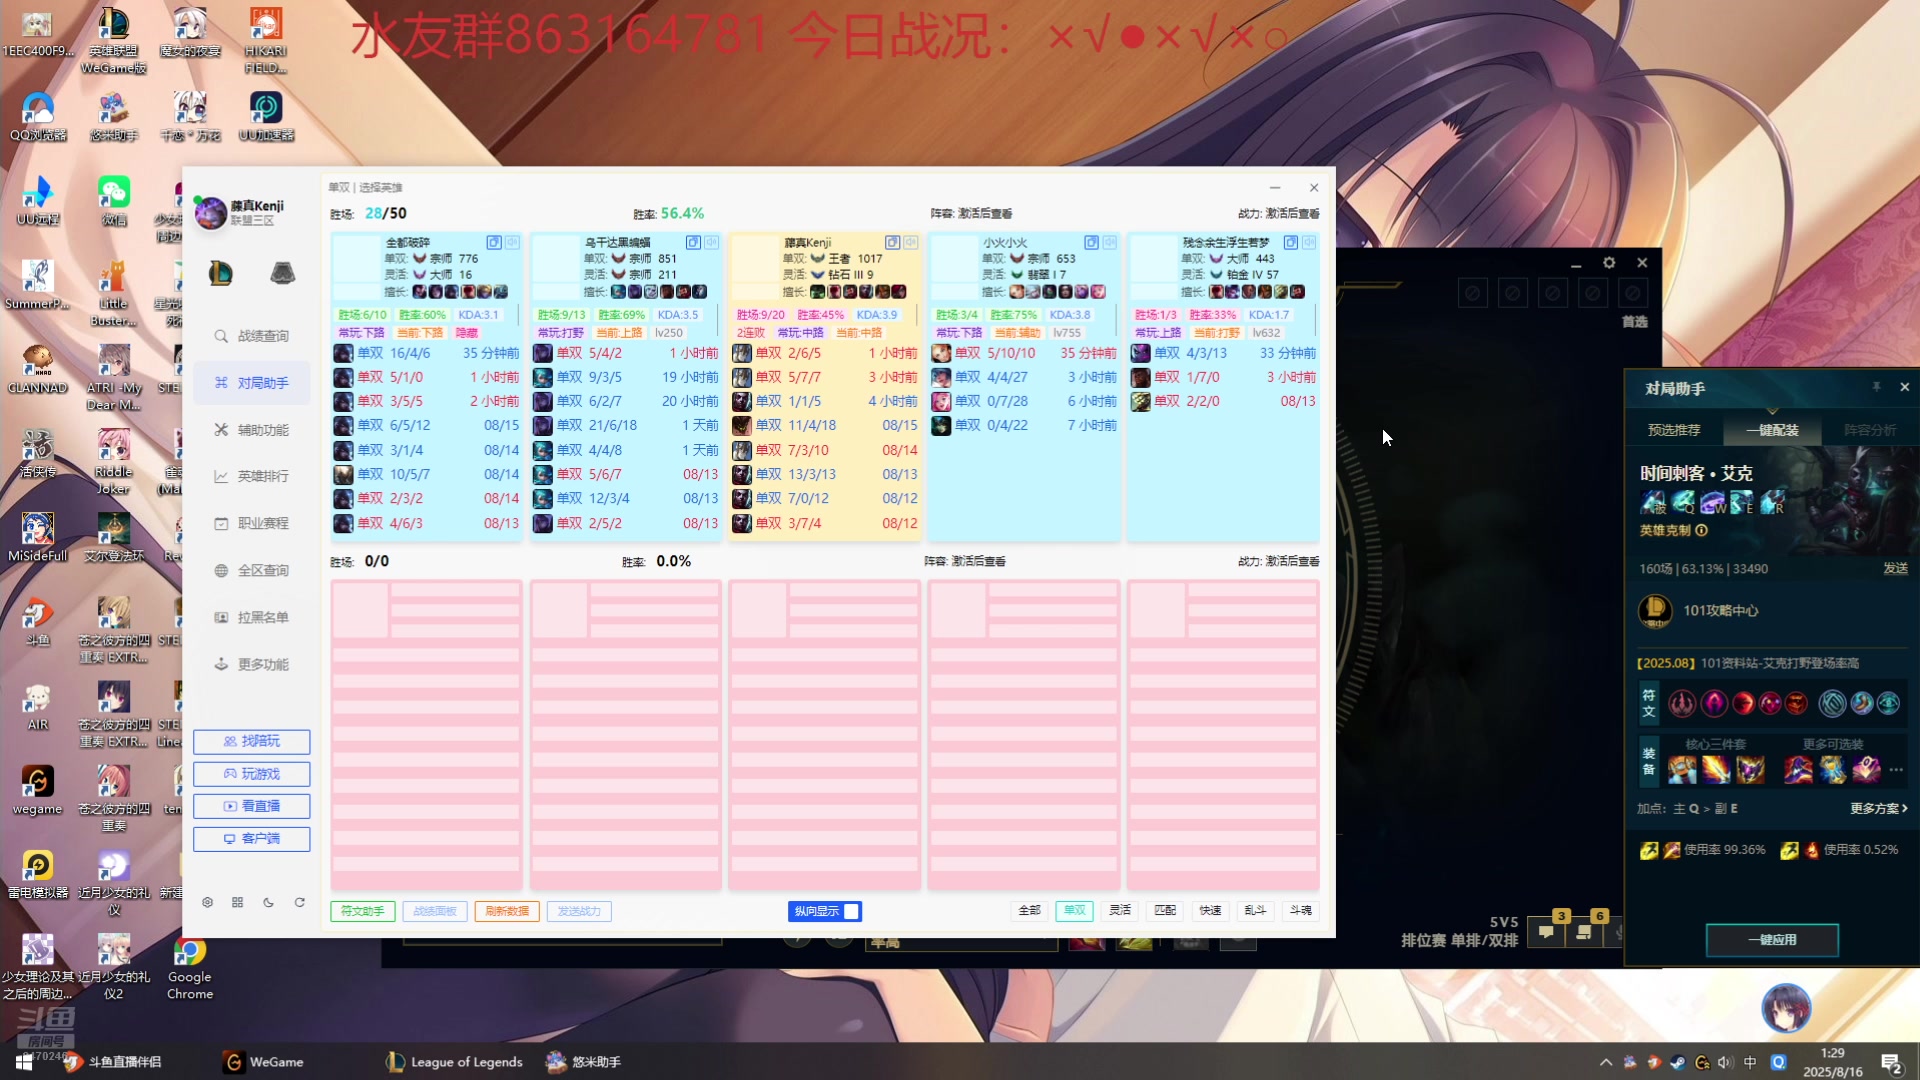Select the 快速 queue filter
This screenshot has width=1920, height=1080.
[1210, 911]
